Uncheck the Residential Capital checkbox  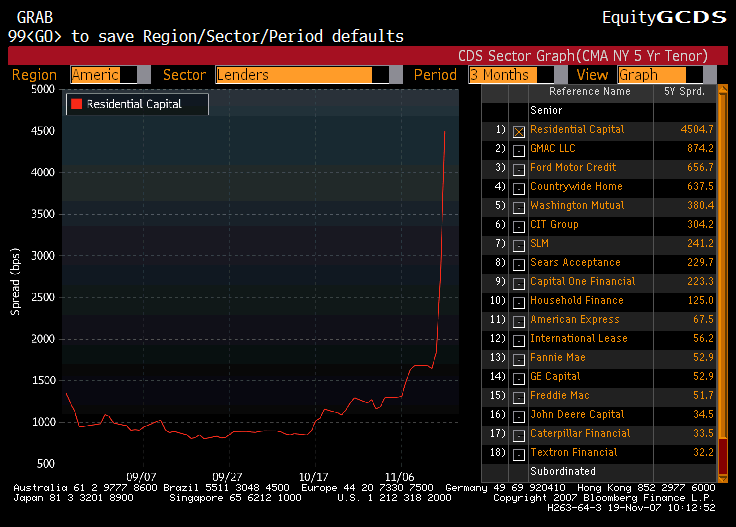click(x=519, y=132)
